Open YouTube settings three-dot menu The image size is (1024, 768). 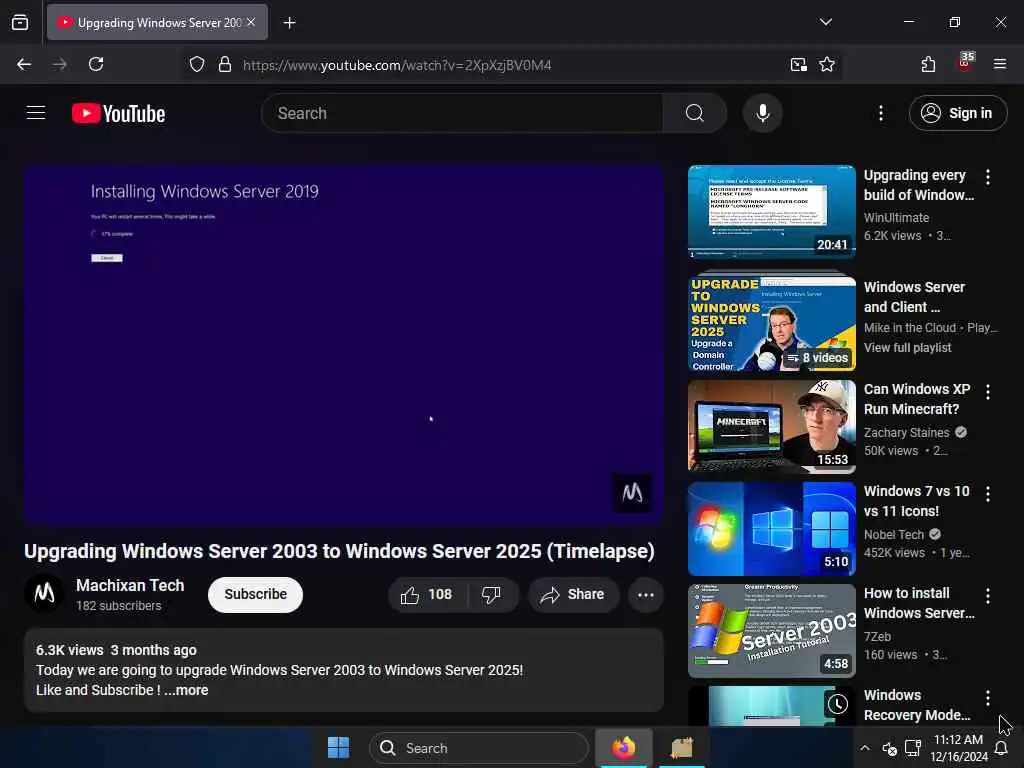(x=880, y=113)
